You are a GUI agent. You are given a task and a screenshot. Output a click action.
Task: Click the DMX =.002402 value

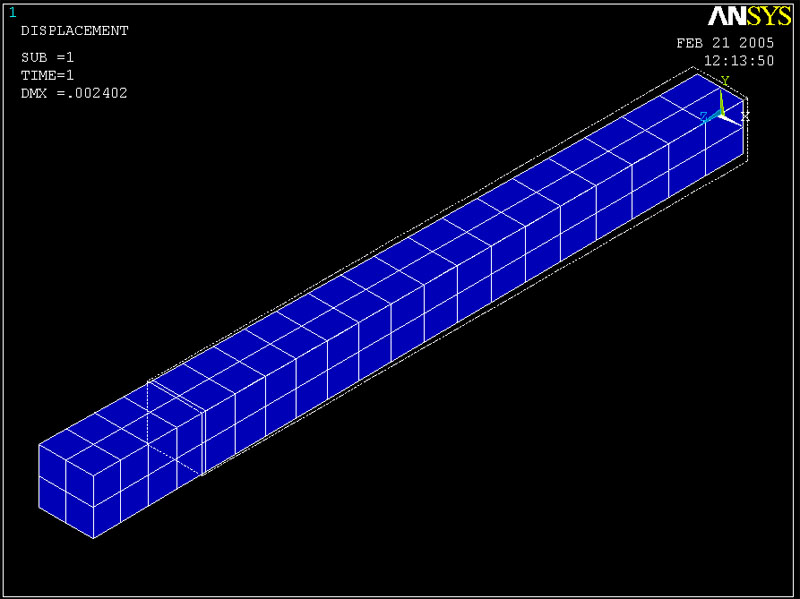coord(74,93)
